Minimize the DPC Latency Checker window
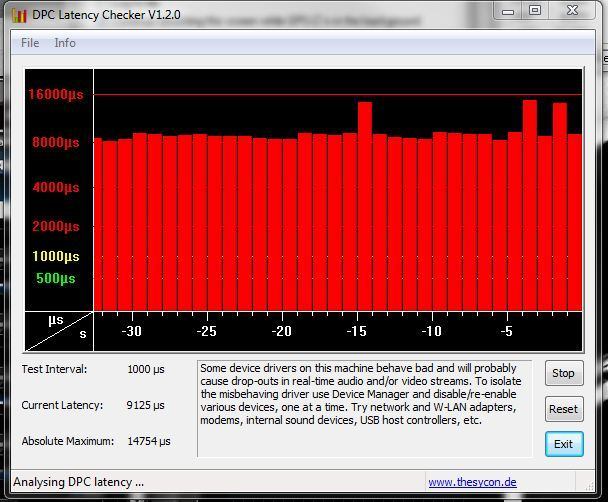The image size is (608, 502). coord(508,11)
